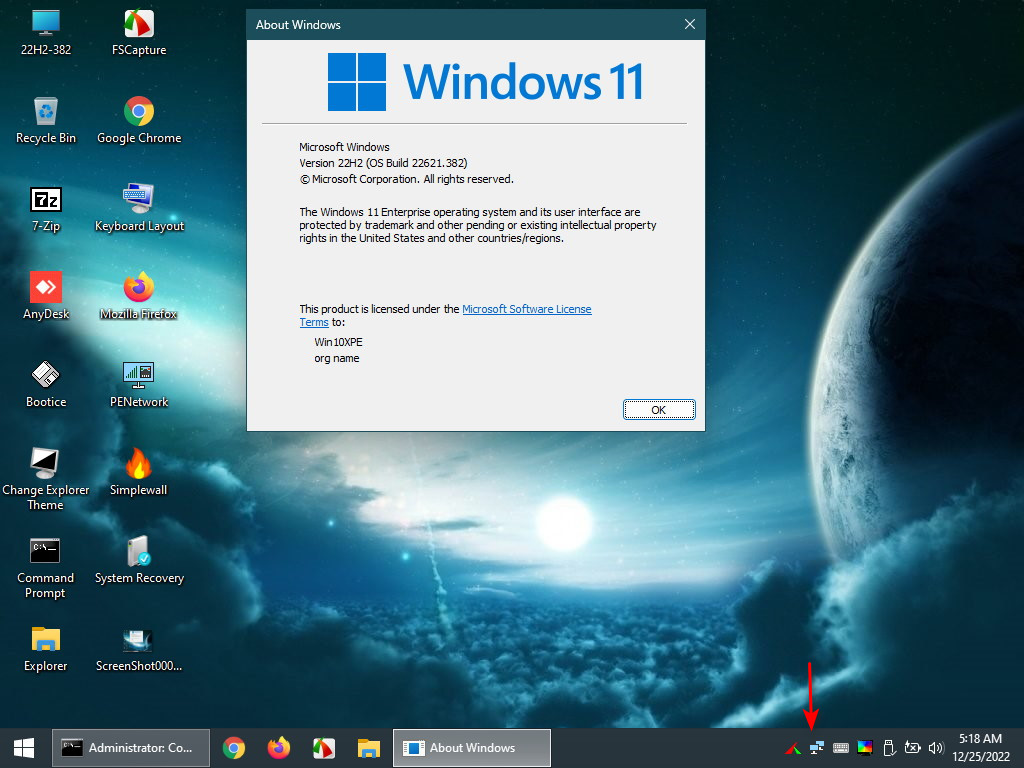Select the AnyDesk desktop icon
This screenshot has width=1024, height=768.
tap(46, 297)
